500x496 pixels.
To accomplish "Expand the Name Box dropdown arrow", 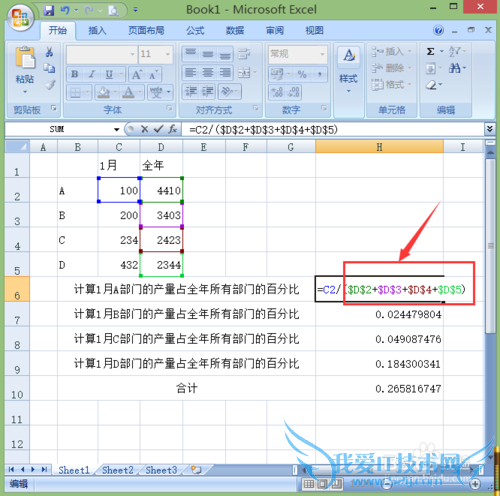I will (117, 129).
